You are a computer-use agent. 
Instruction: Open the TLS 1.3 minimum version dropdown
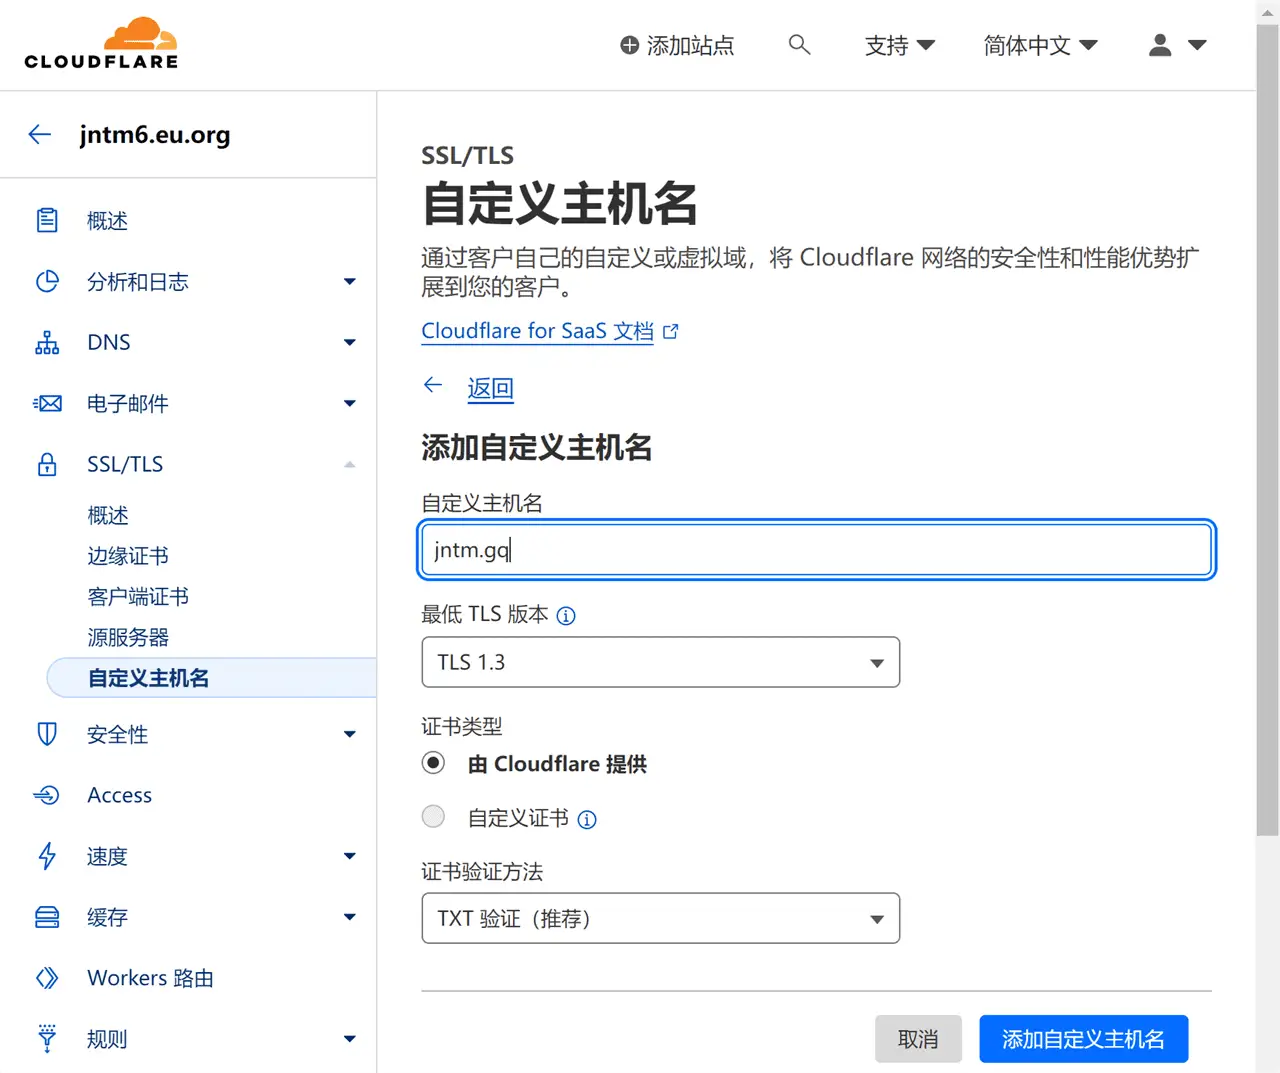pyautogui.click(x=660, y=662)
